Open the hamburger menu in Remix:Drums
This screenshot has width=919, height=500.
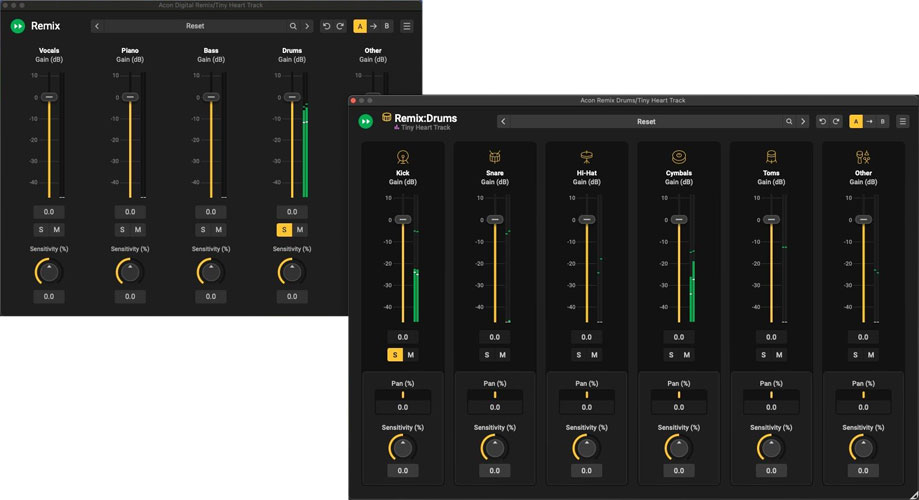pyautogui.click(x=903, y=122)
